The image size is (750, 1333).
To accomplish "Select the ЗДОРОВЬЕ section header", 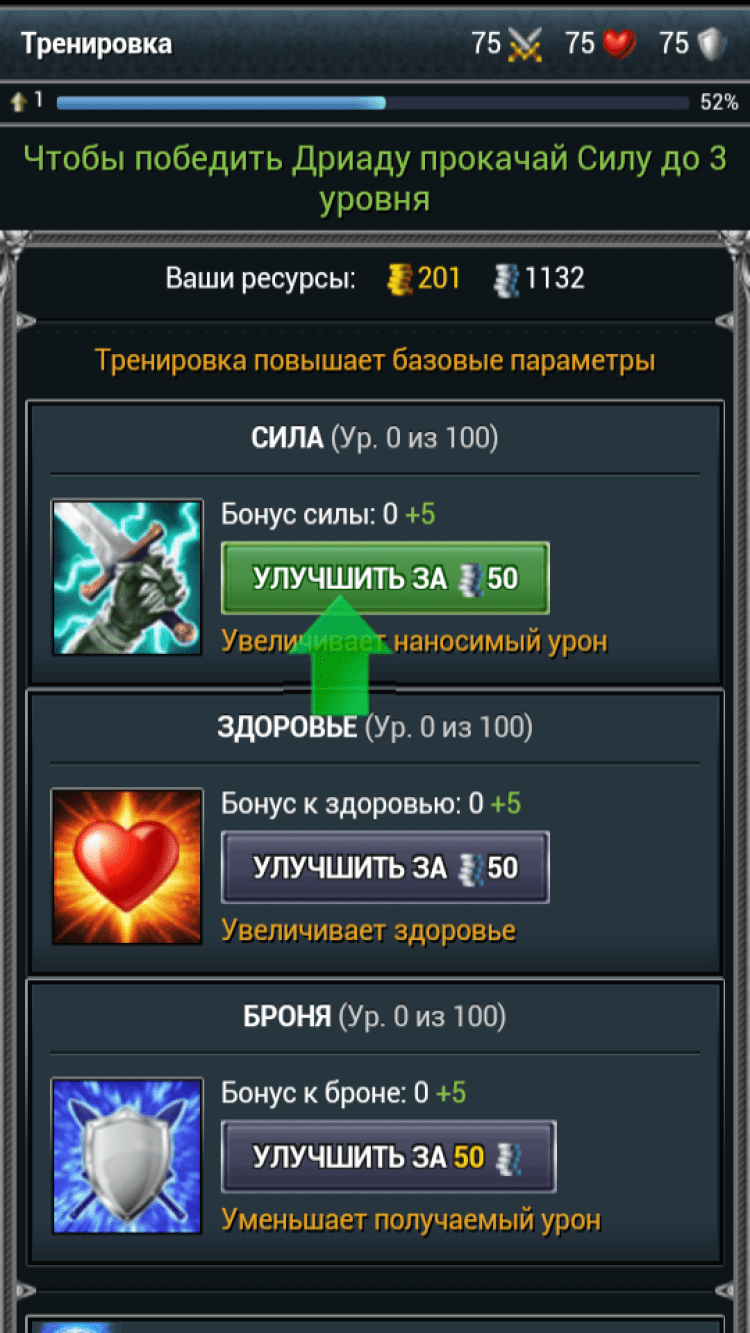I will (x=375, y=727).
